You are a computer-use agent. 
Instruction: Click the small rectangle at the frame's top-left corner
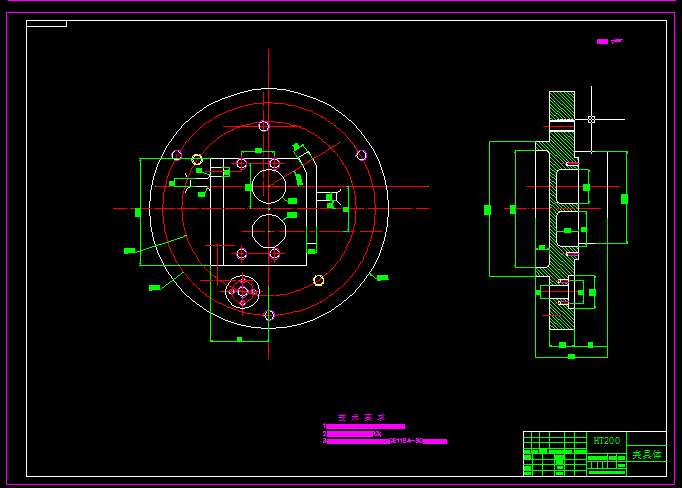[x=47, y=23]
